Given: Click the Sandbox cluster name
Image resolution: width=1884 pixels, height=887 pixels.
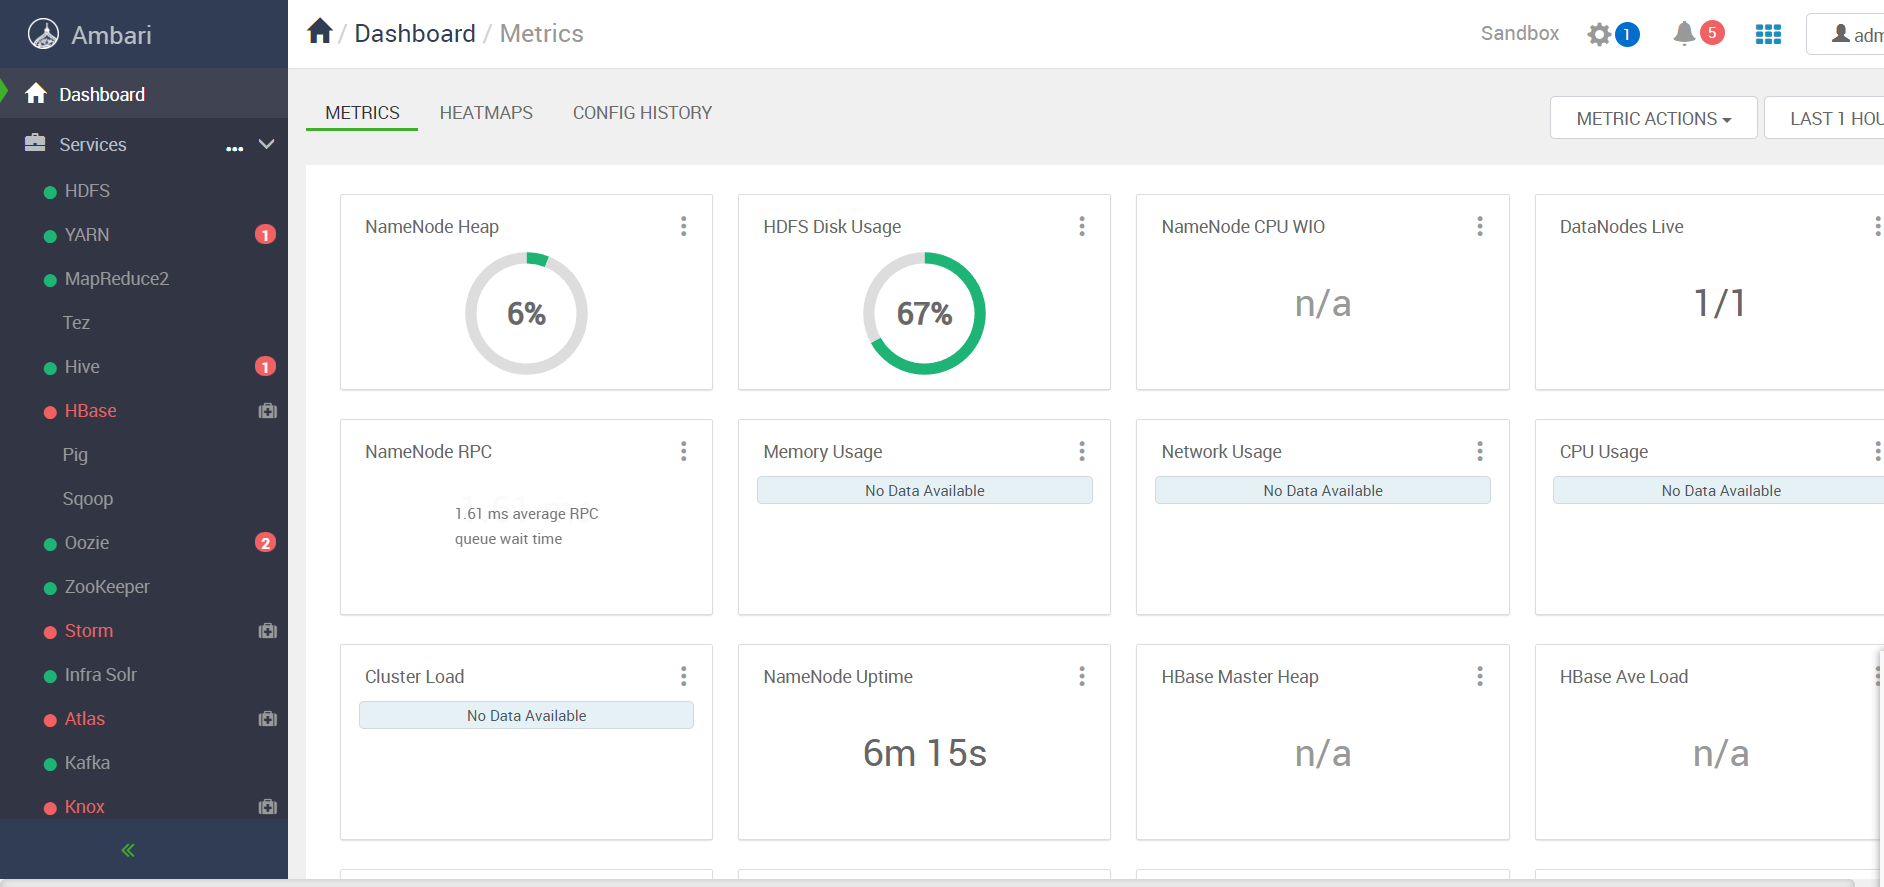Looking at the screenshot, I should [1519, 33].
